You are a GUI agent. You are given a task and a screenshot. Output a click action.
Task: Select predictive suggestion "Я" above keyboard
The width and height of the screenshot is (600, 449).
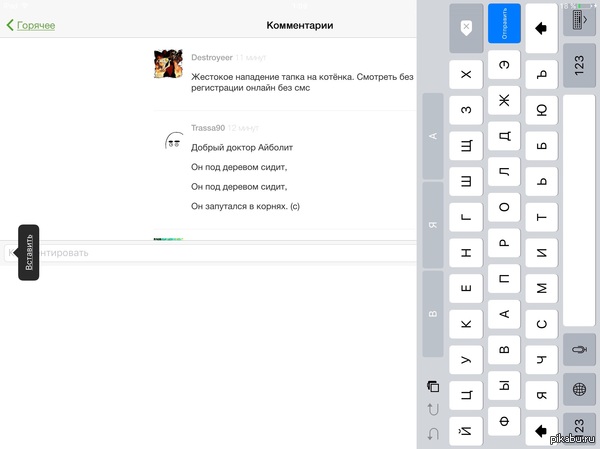point(433,225)
